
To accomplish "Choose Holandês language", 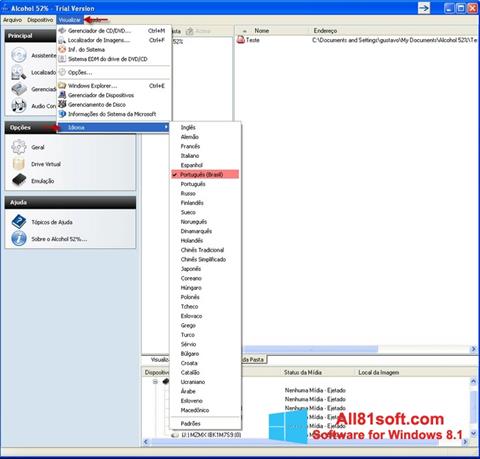I will [x=205, y=240].
